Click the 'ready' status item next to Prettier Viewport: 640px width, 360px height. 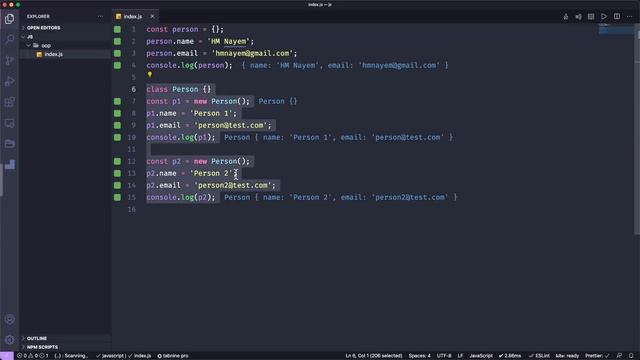tap(567, 356)
